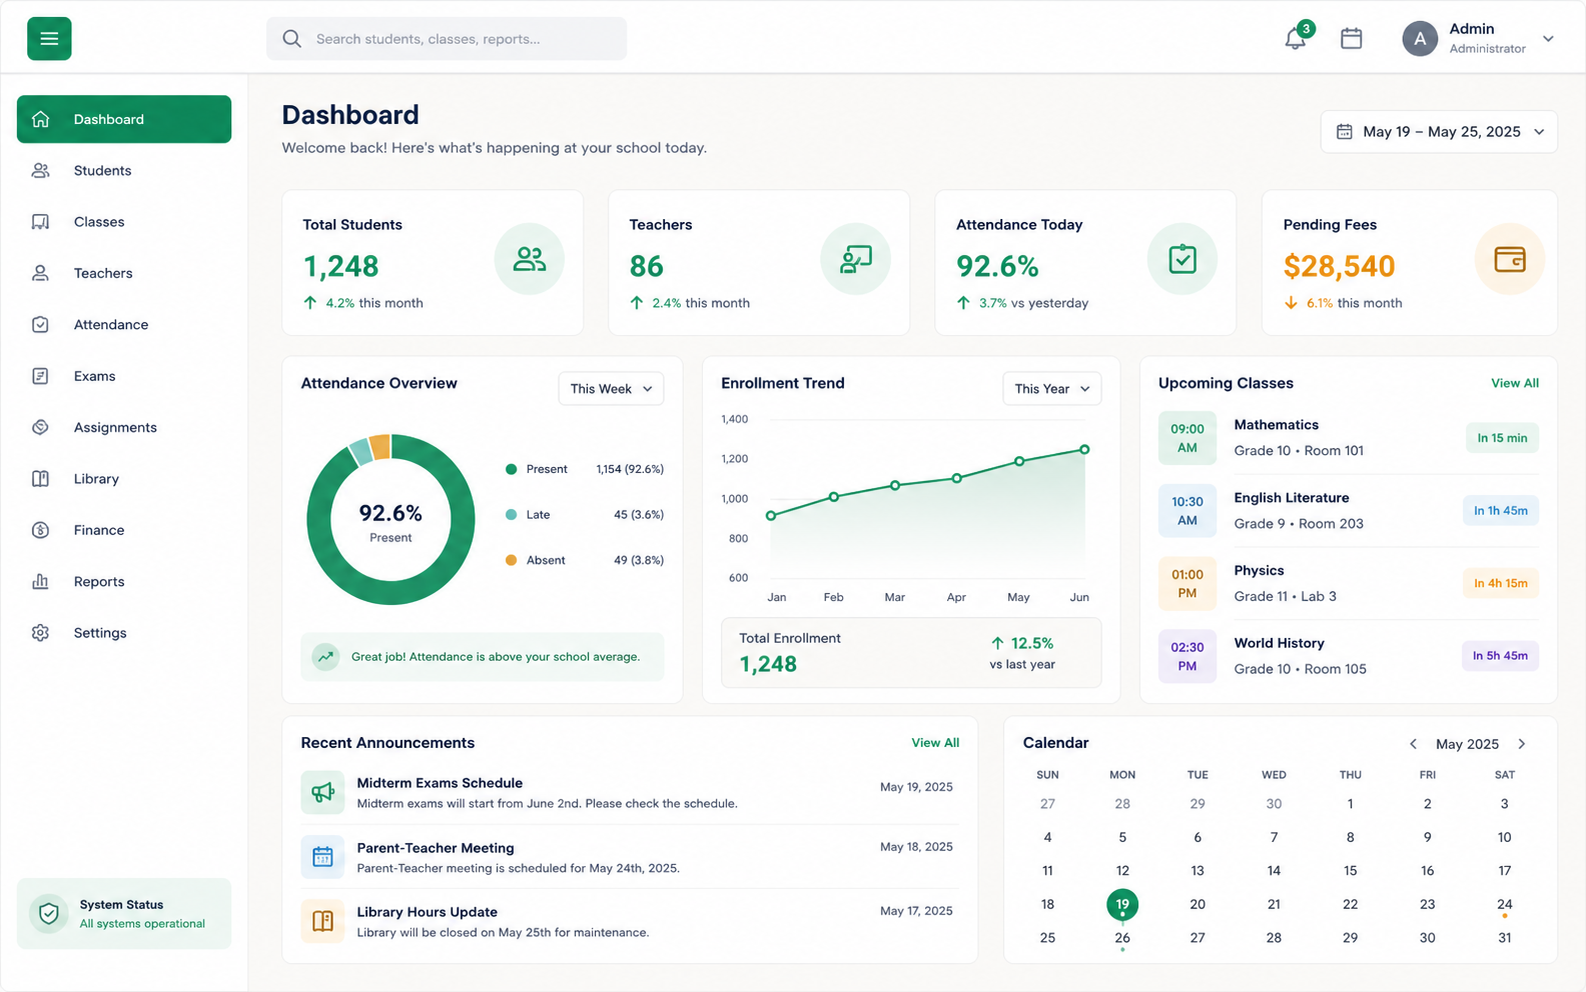This screenshot has height=992, width=1586.
Task: Click the Library sidebar book icon
Action: [x=40, y=479]
